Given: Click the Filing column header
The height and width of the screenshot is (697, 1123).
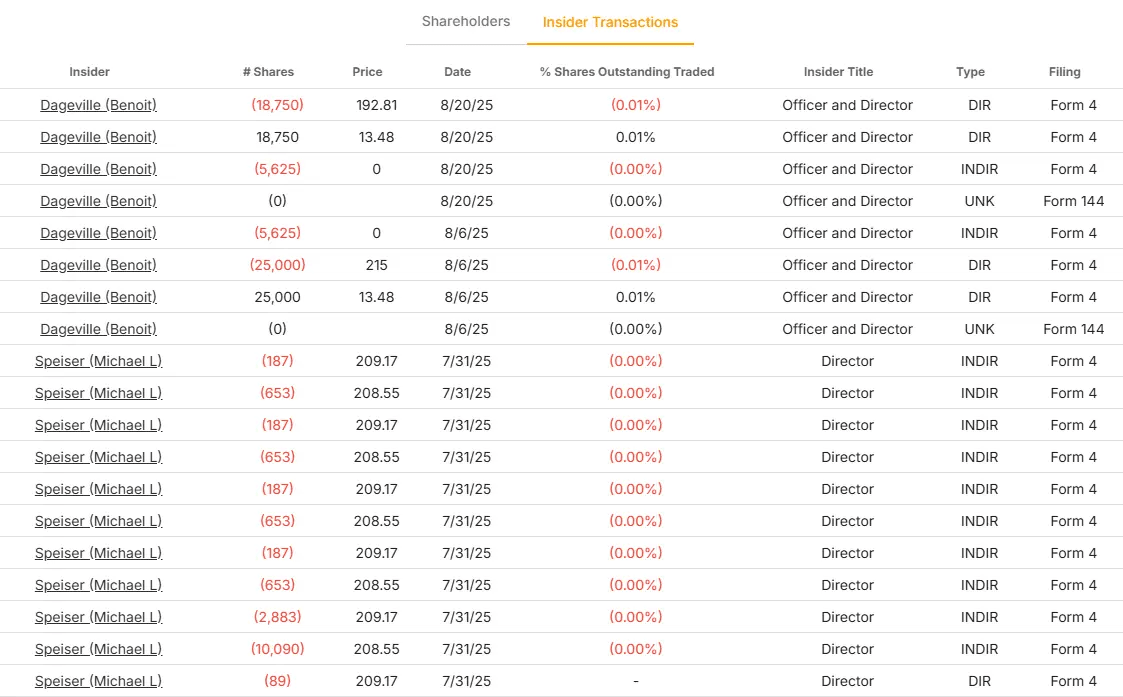Looking at the screenshot, I should tap(1064, 72).
